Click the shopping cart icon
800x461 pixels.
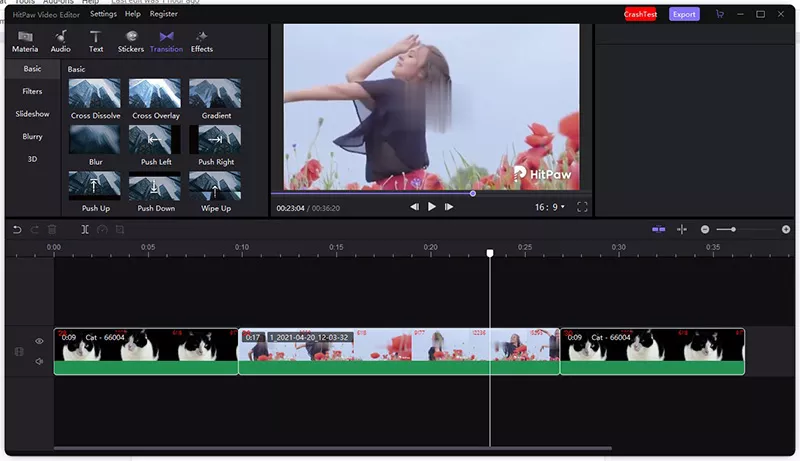tap(719, 14)
